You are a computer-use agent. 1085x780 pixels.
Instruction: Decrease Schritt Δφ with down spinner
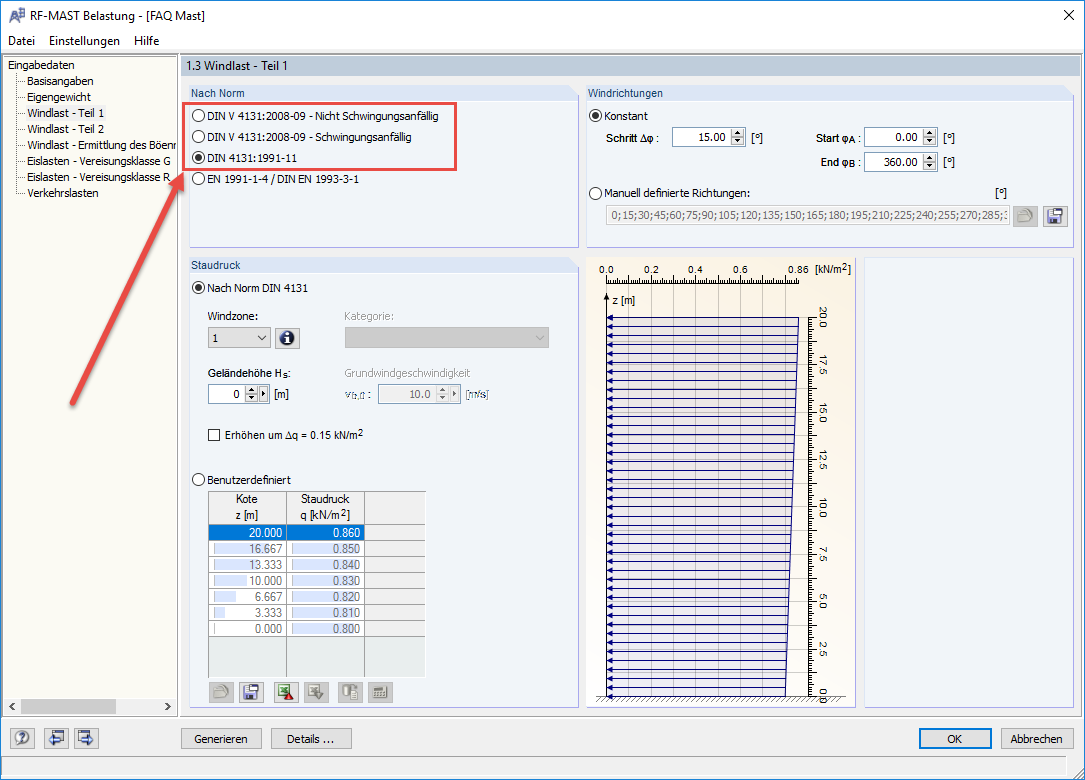(738, 141)
